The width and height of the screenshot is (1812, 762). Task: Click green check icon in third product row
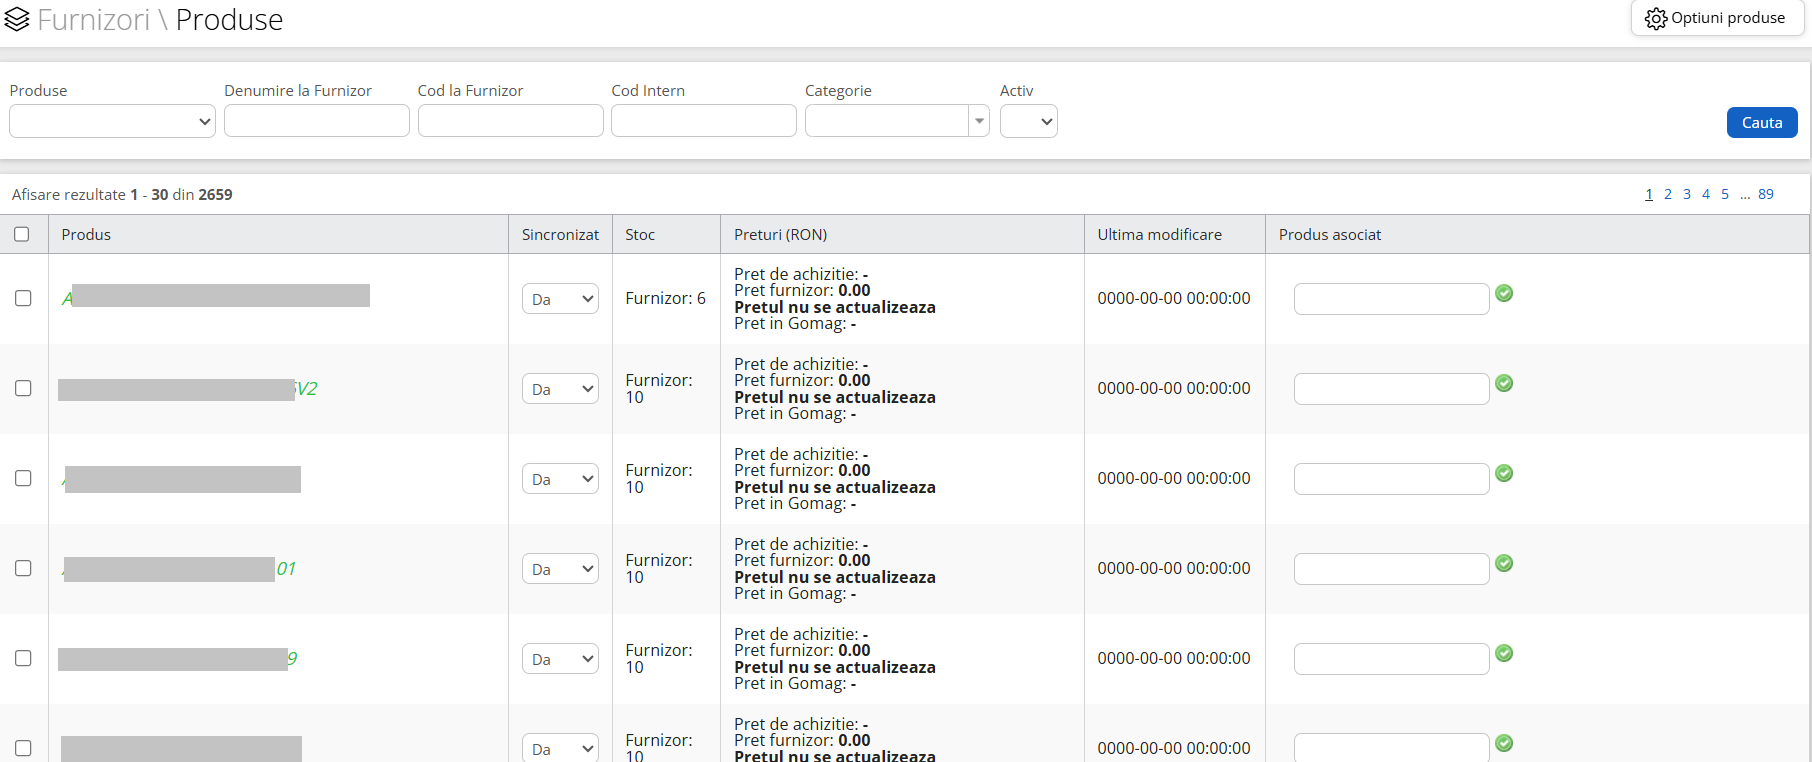pos(1503,473)
